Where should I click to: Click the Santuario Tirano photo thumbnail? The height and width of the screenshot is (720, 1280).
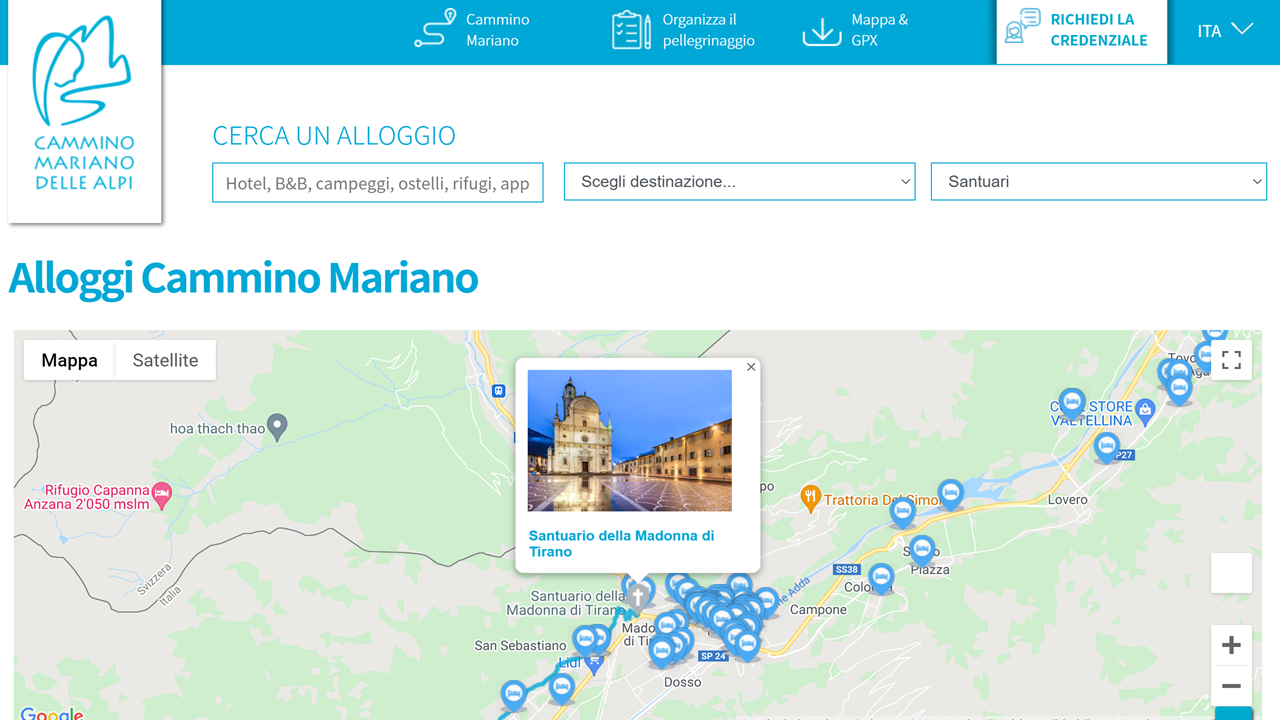(x=629, y=441)
